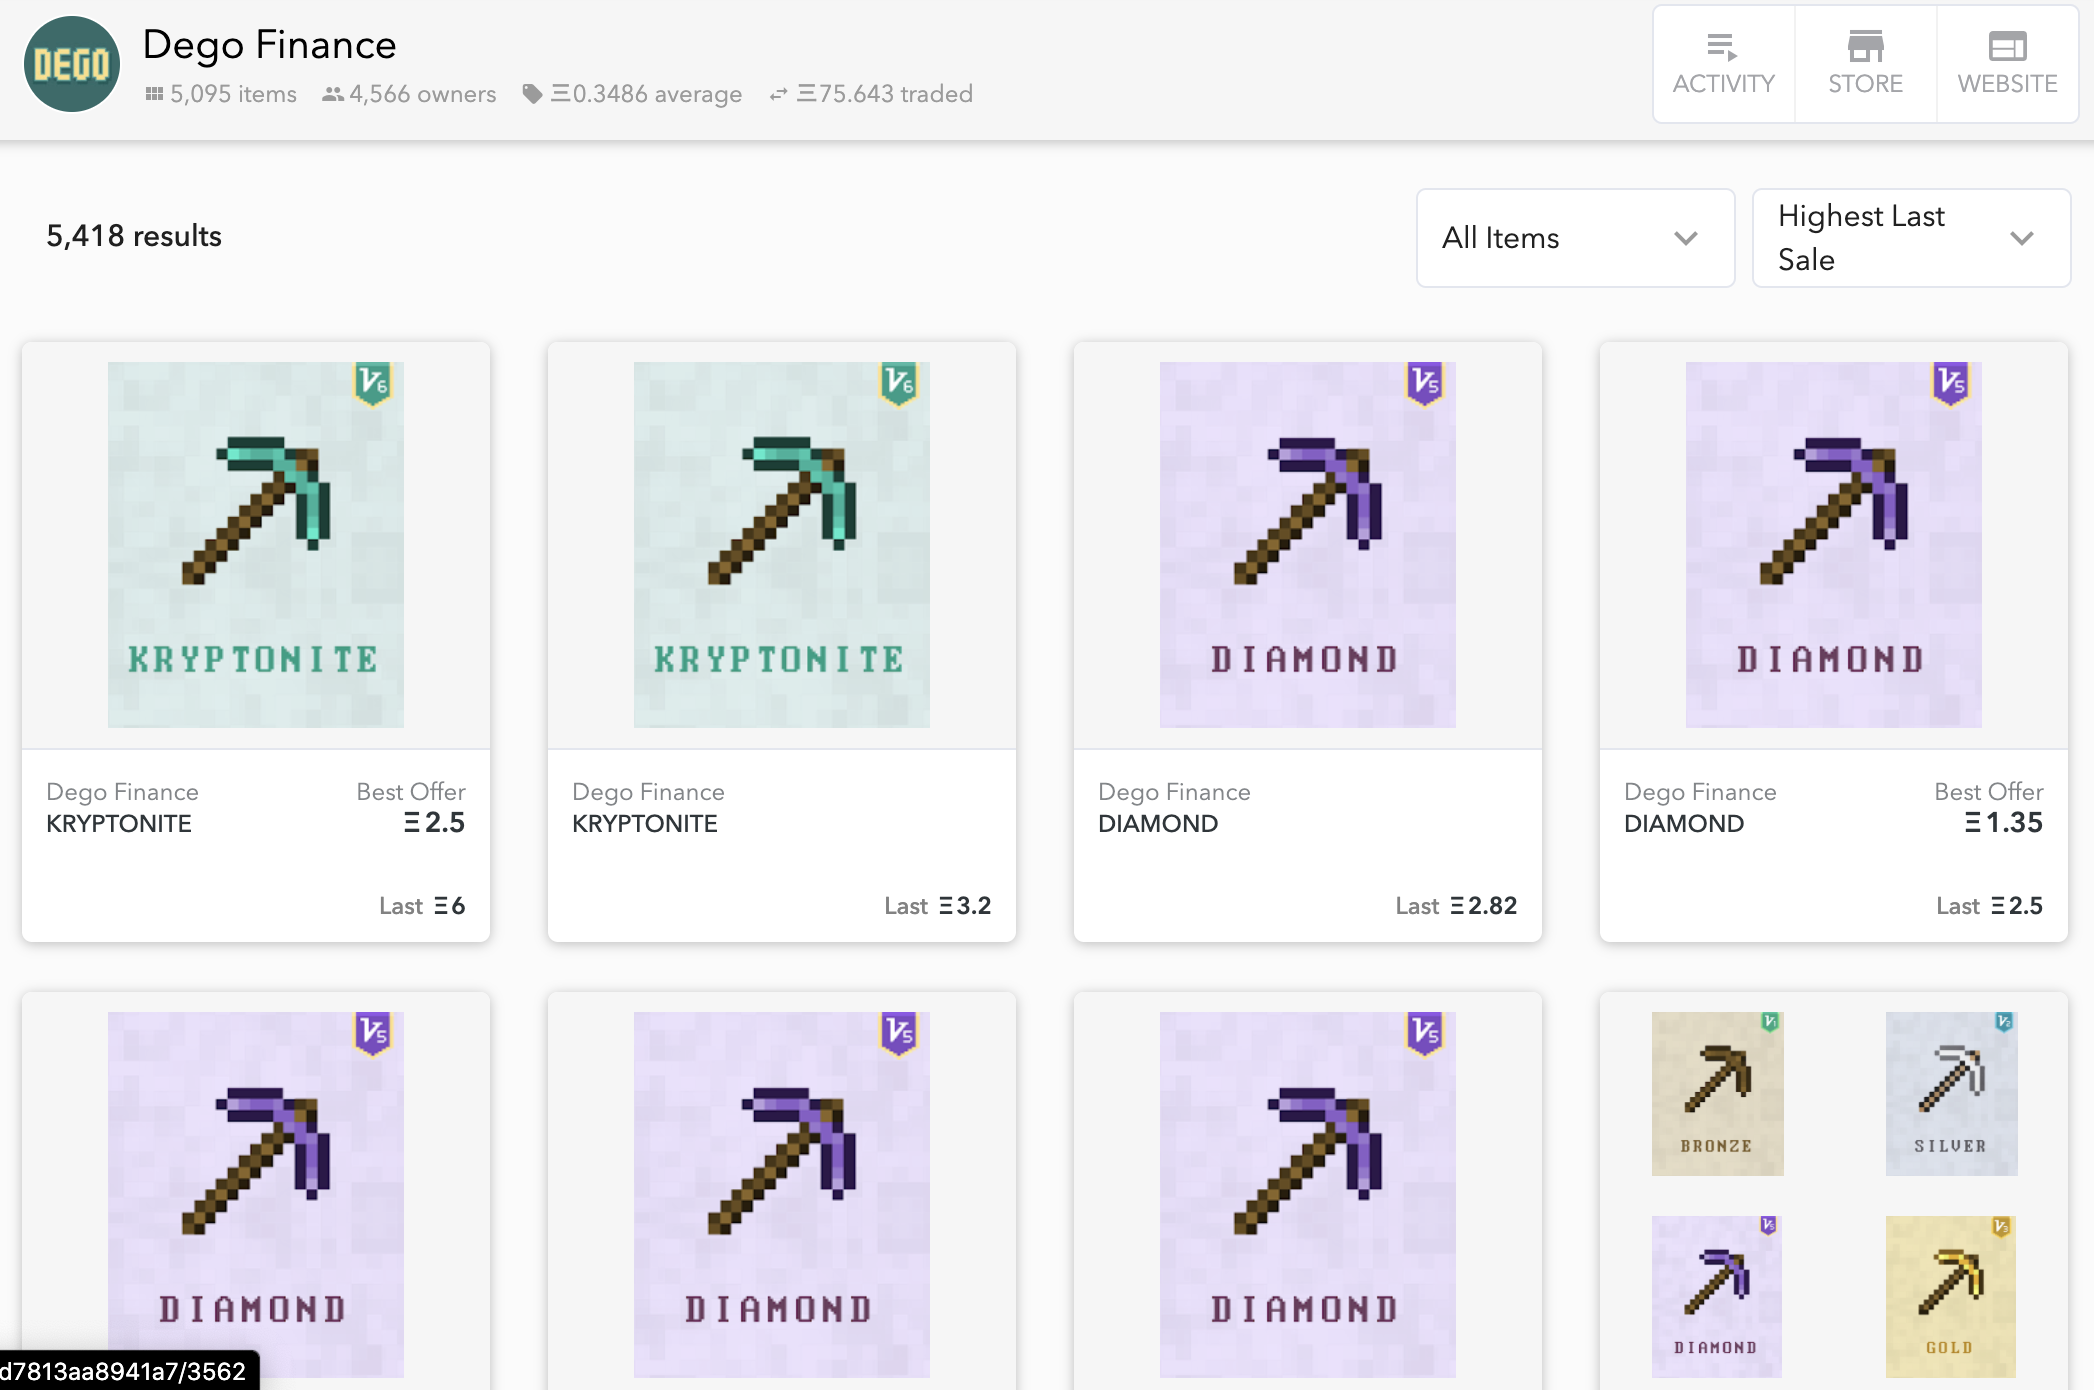This screenshot has width=2094, height=1390.
Task: Switch to the WEBSITE tab
Action: [x=2008, y=64]
